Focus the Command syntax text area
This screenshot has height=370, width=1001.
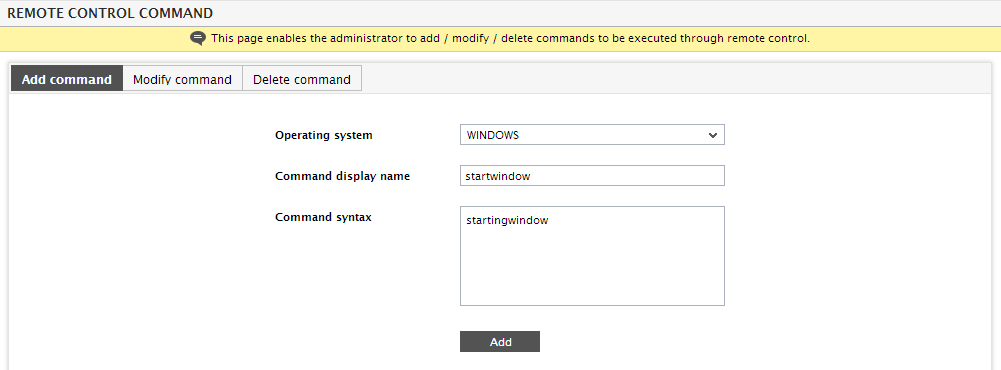point(592,256)
